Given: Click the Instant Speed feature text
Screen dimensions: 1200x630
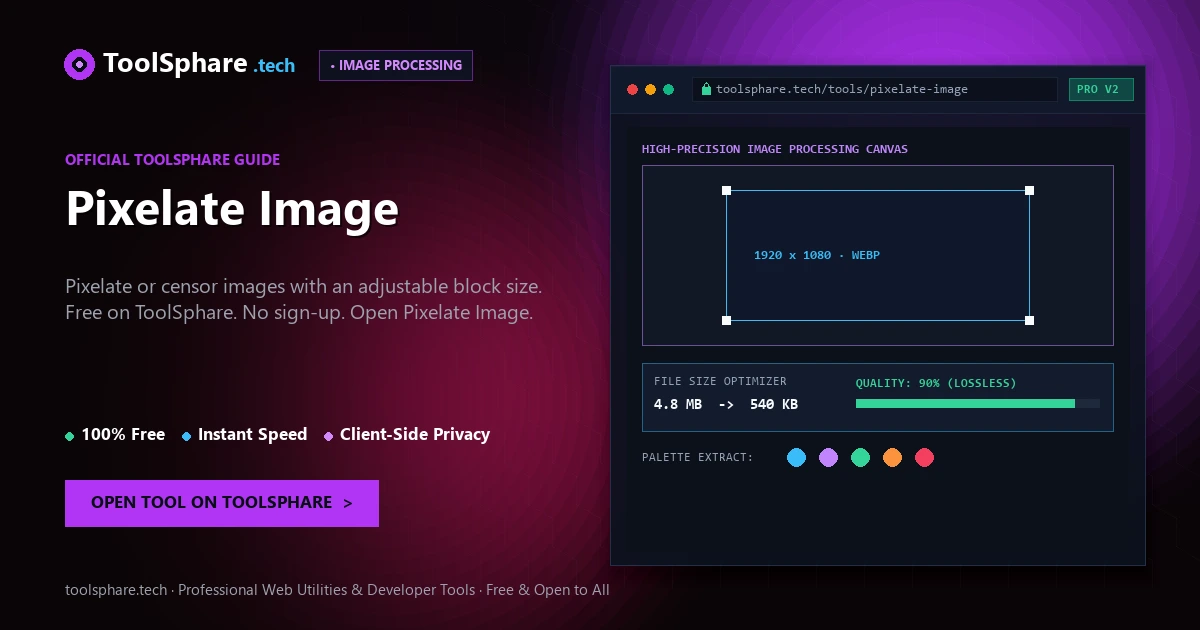Looking at the screenshot, I should [252, 435].
